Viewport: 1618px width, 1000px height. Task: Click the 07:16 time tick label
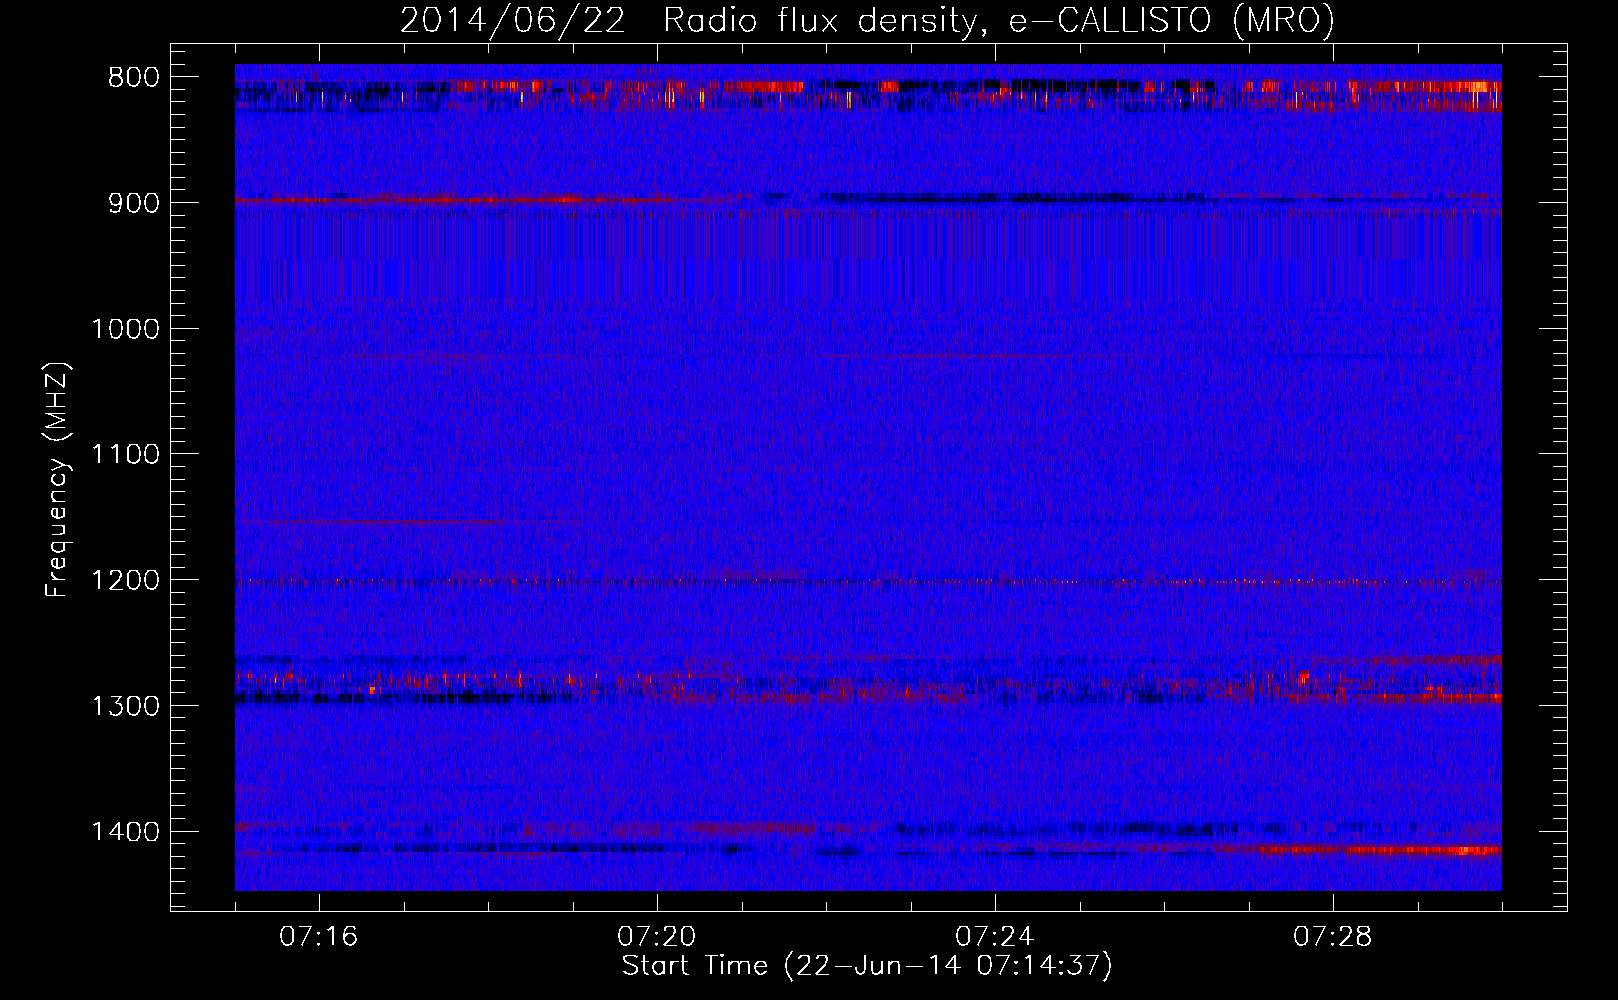pyautogui.click(x=319, y=937)
